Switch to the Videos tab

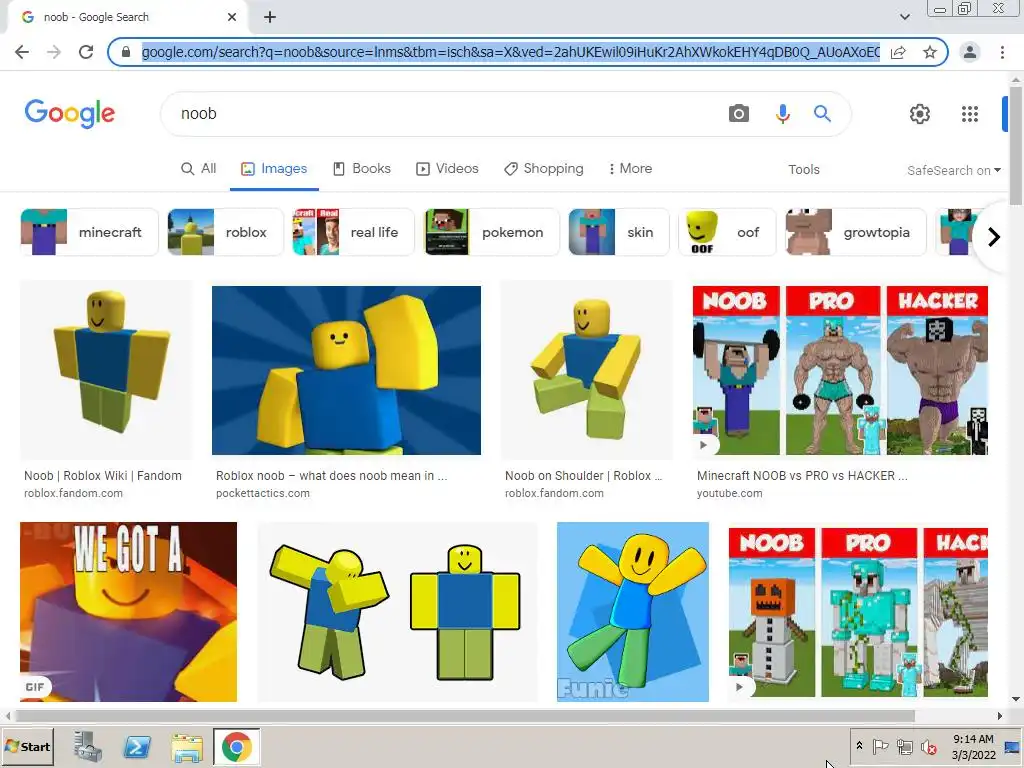(447, 168)
